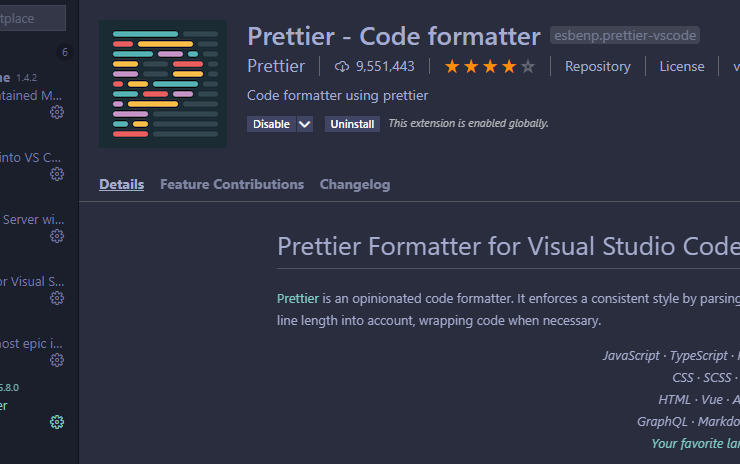Click the 9,551,443 install count number

pyautogui.click(x=385, y=67)
